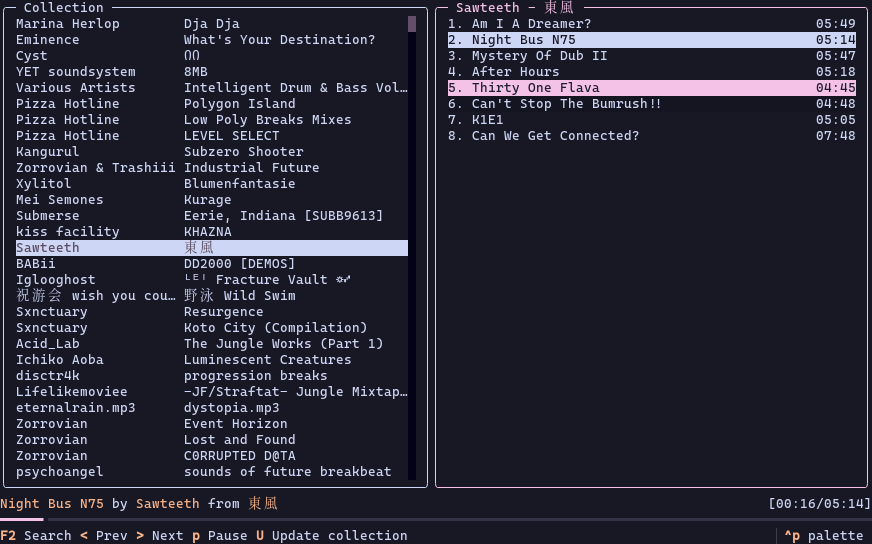This screenshot has height=544, width=872.
Task: Play track 4 After Hours
Action: pos(652,72)
